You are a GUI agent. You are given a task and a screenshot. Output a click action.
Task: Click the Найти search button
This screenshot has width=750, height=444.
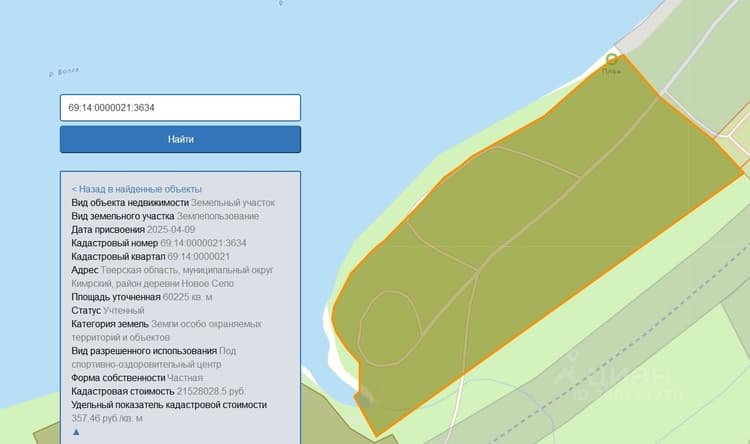pos(180,139)
